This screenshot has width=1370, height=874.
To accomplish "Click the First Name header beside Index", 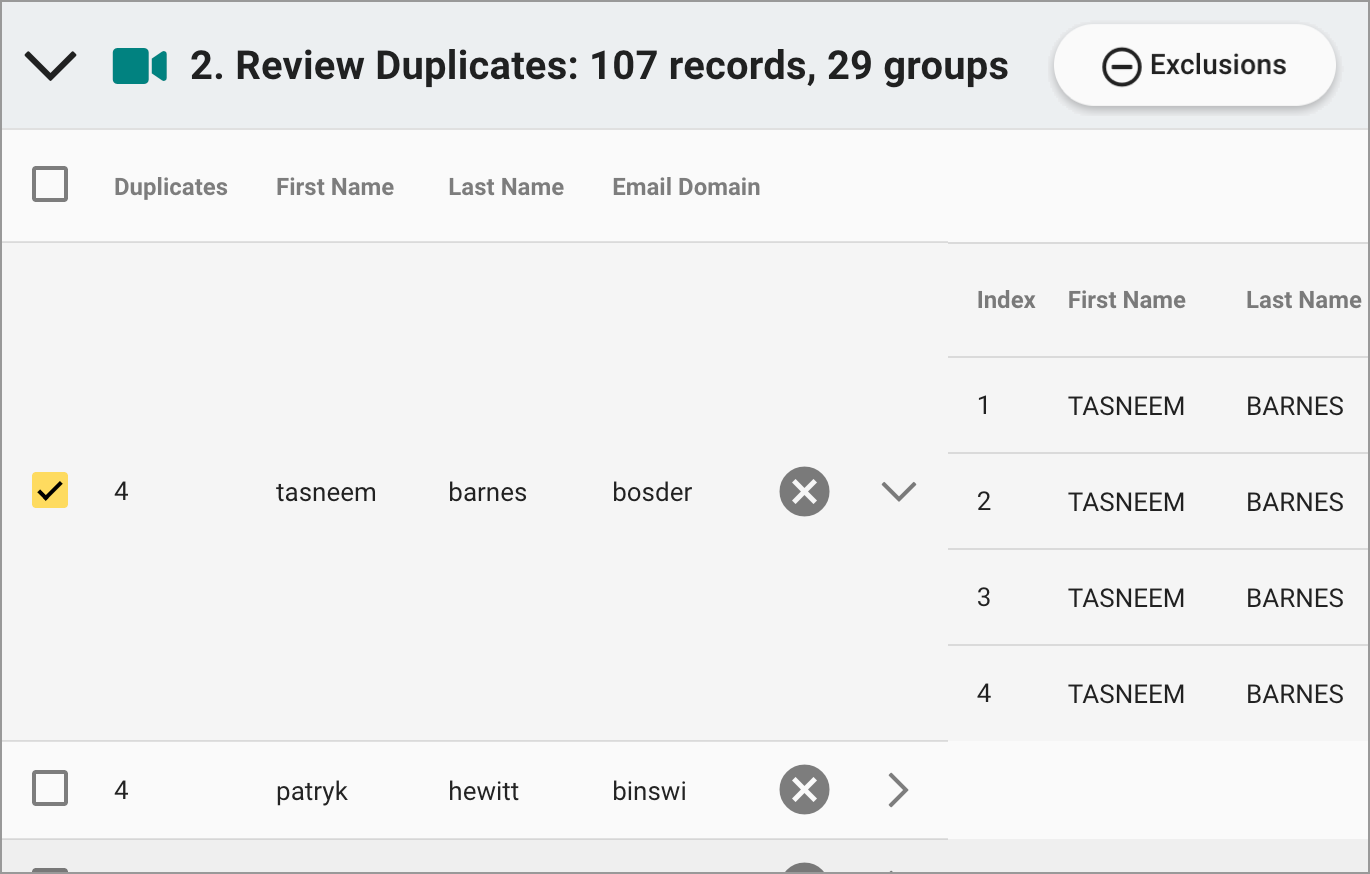I will pyautogui.click(x=1127, y=300).
